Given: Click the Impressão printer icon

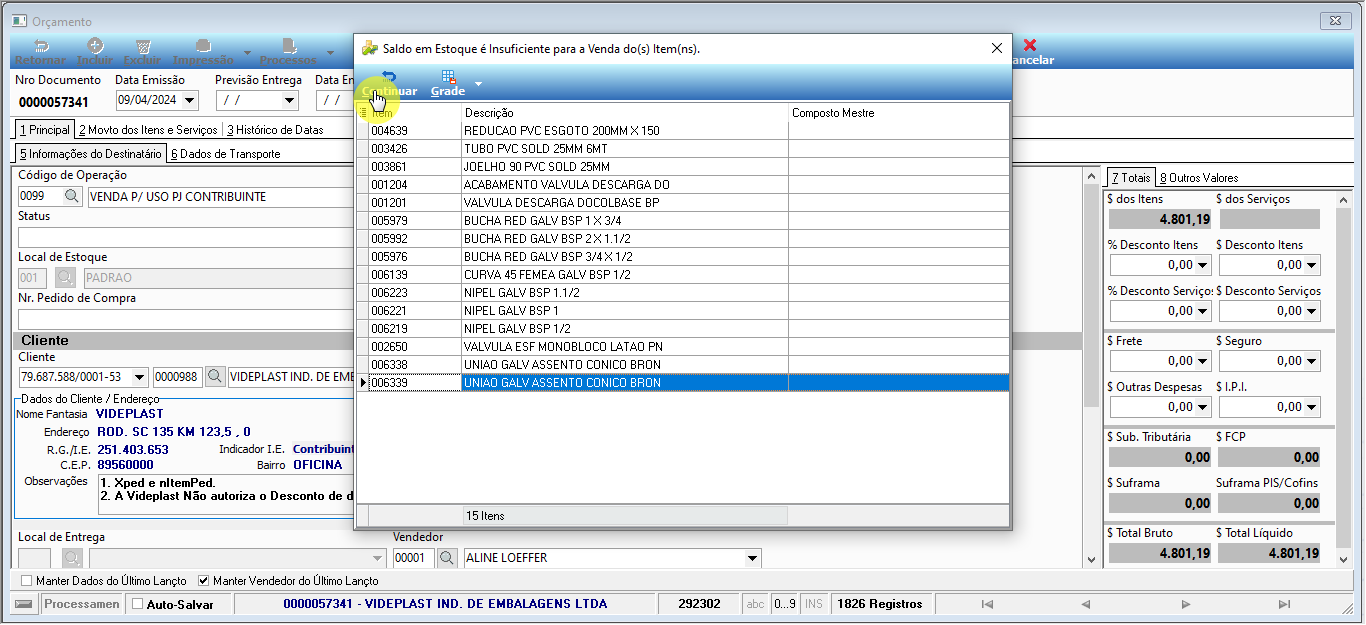Looking at the screenshot, I should pos(203,52).
